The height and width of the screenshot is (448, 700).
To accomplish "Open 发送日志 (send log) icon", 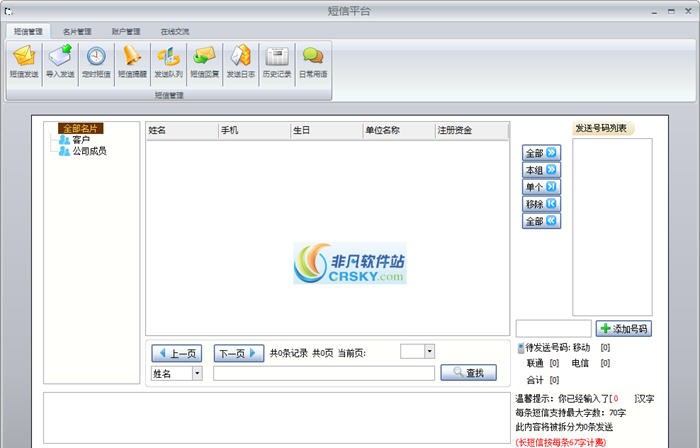I will [241, 62].
